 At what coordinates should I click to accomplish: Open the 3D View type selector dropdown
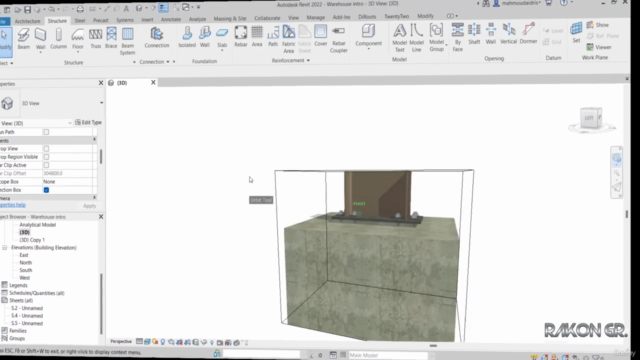(101, 103)
